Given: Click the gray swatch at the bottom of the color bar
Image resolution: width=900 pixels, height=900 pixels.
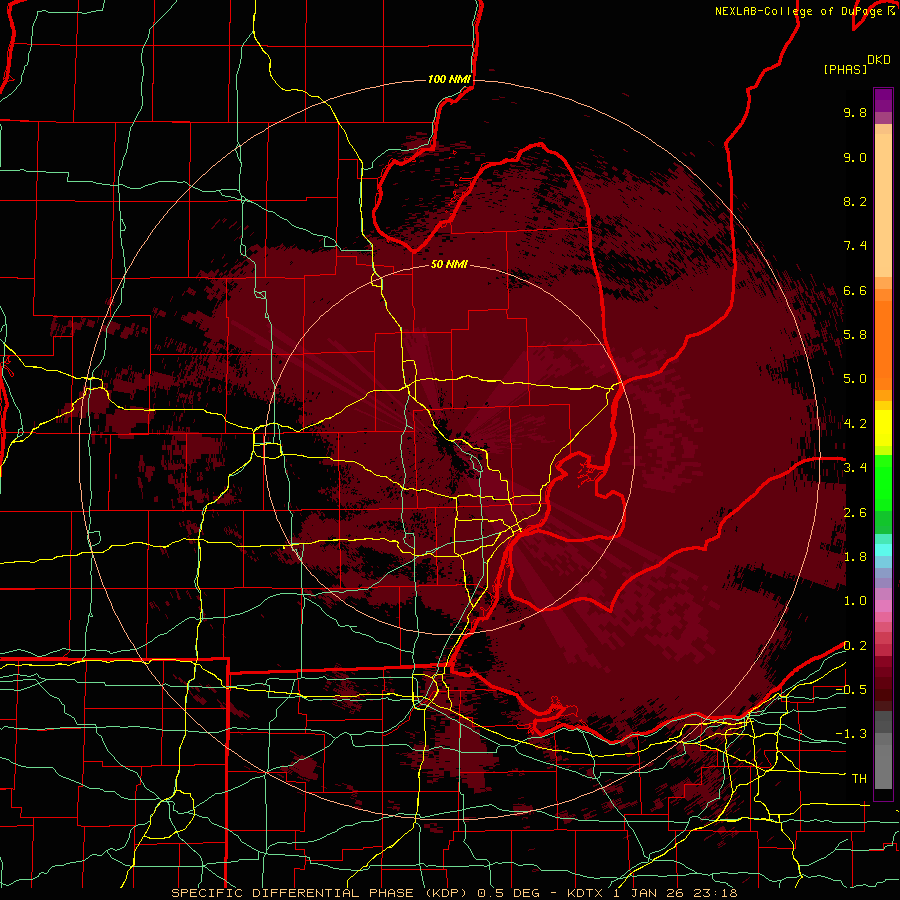Looking at the screenshot, I should pyautogui.click(x=883, y=769).
